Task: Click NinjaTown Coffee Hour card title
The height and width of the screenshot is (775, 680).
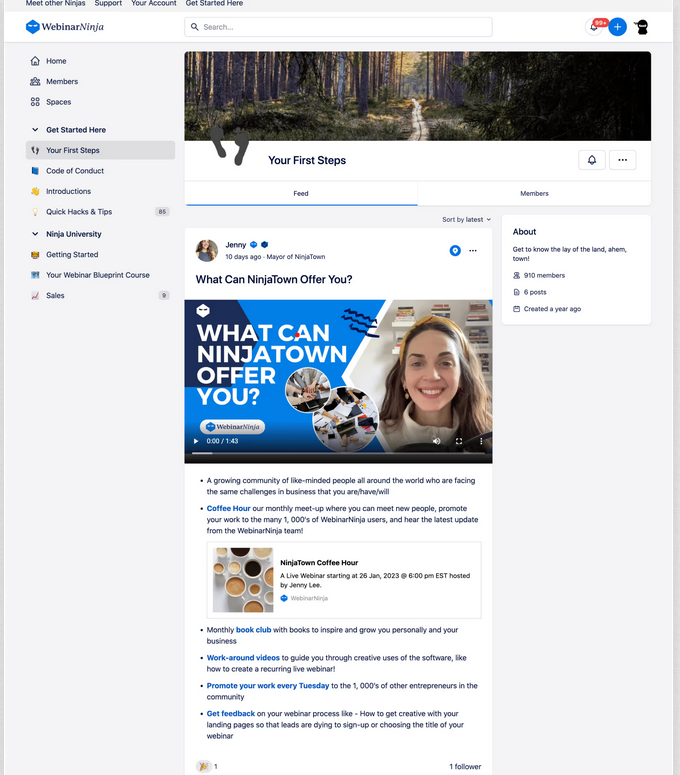Action: [319, 562]
